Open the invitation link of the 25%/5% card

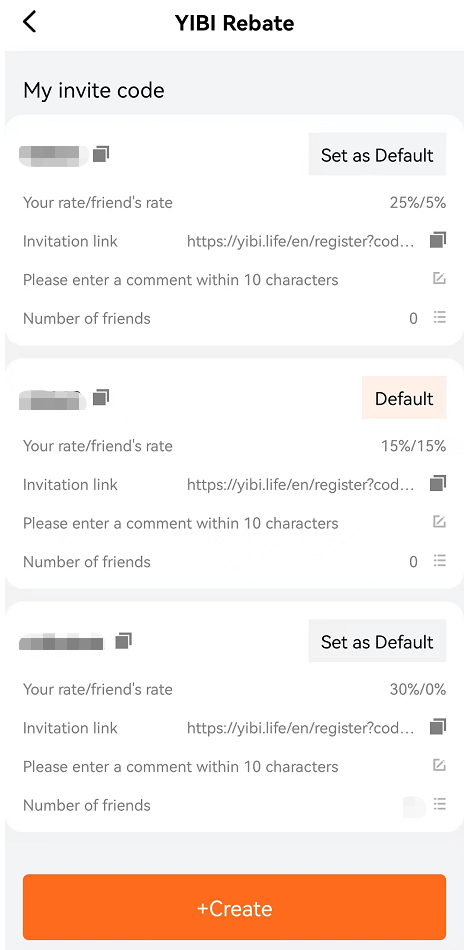click(301, 241)
